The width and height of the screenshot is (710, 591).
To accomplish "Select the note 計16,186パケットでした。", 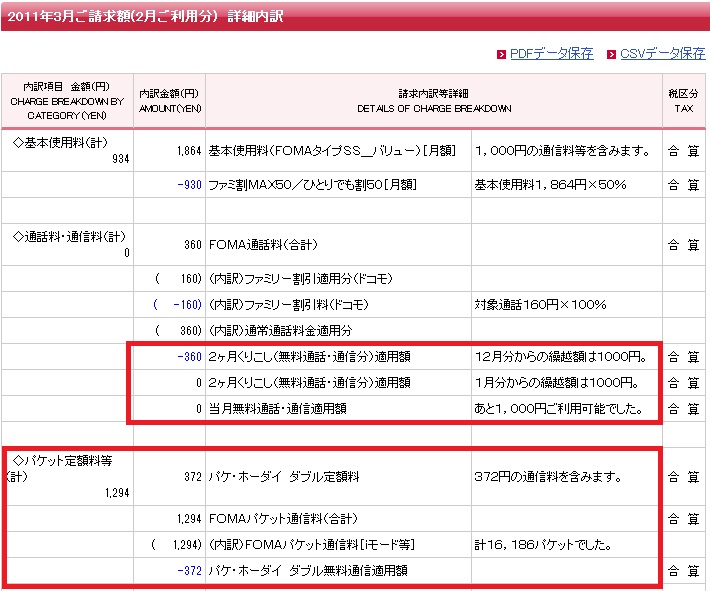I will coord(543,544).
